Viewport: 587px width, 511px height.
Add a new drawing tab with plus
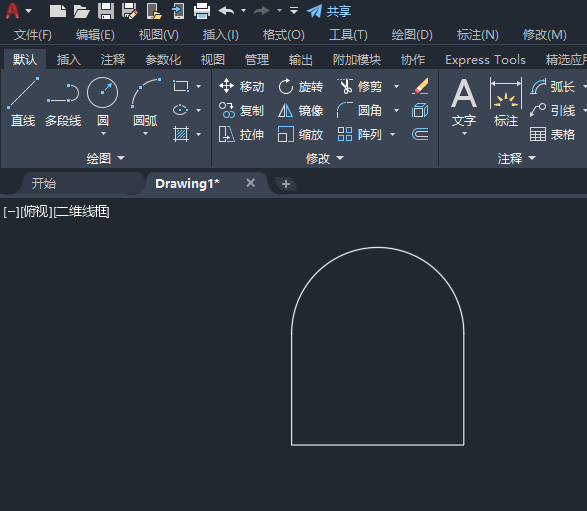(286, 184)
